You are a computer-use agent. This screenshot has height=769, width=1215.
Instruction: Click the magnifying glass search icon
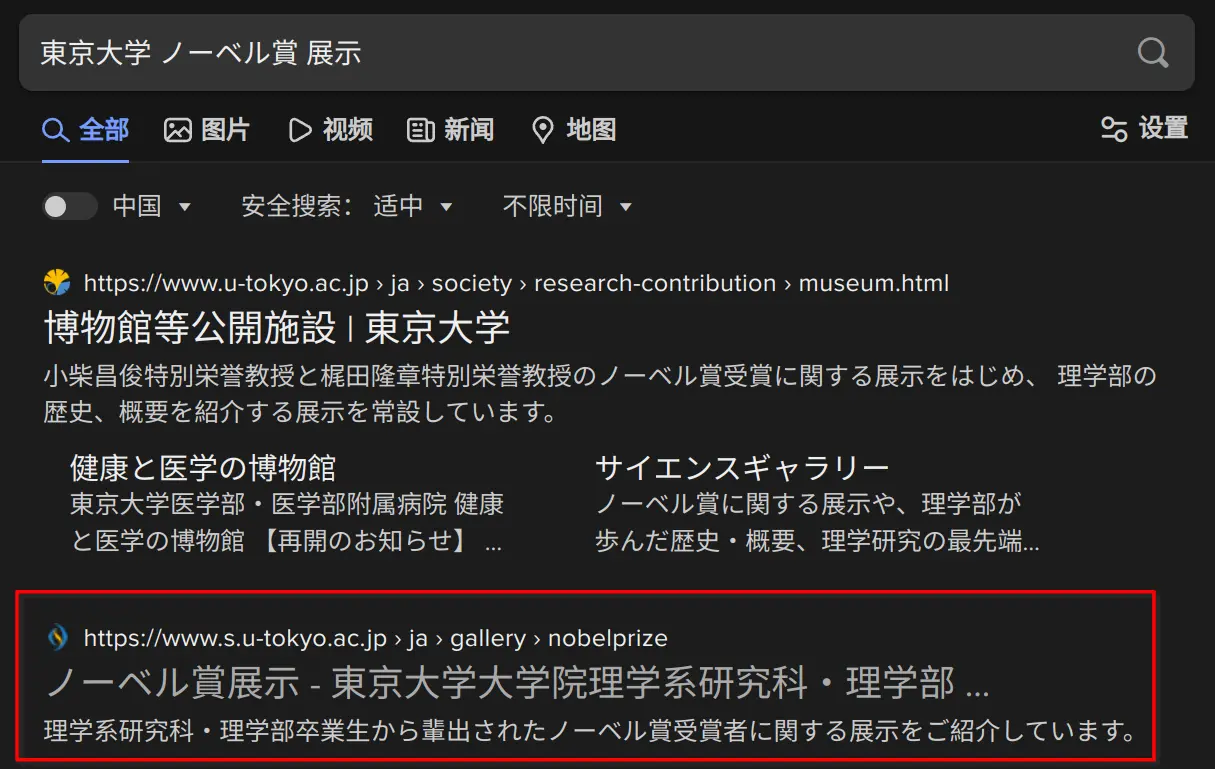coord(1153,53)
